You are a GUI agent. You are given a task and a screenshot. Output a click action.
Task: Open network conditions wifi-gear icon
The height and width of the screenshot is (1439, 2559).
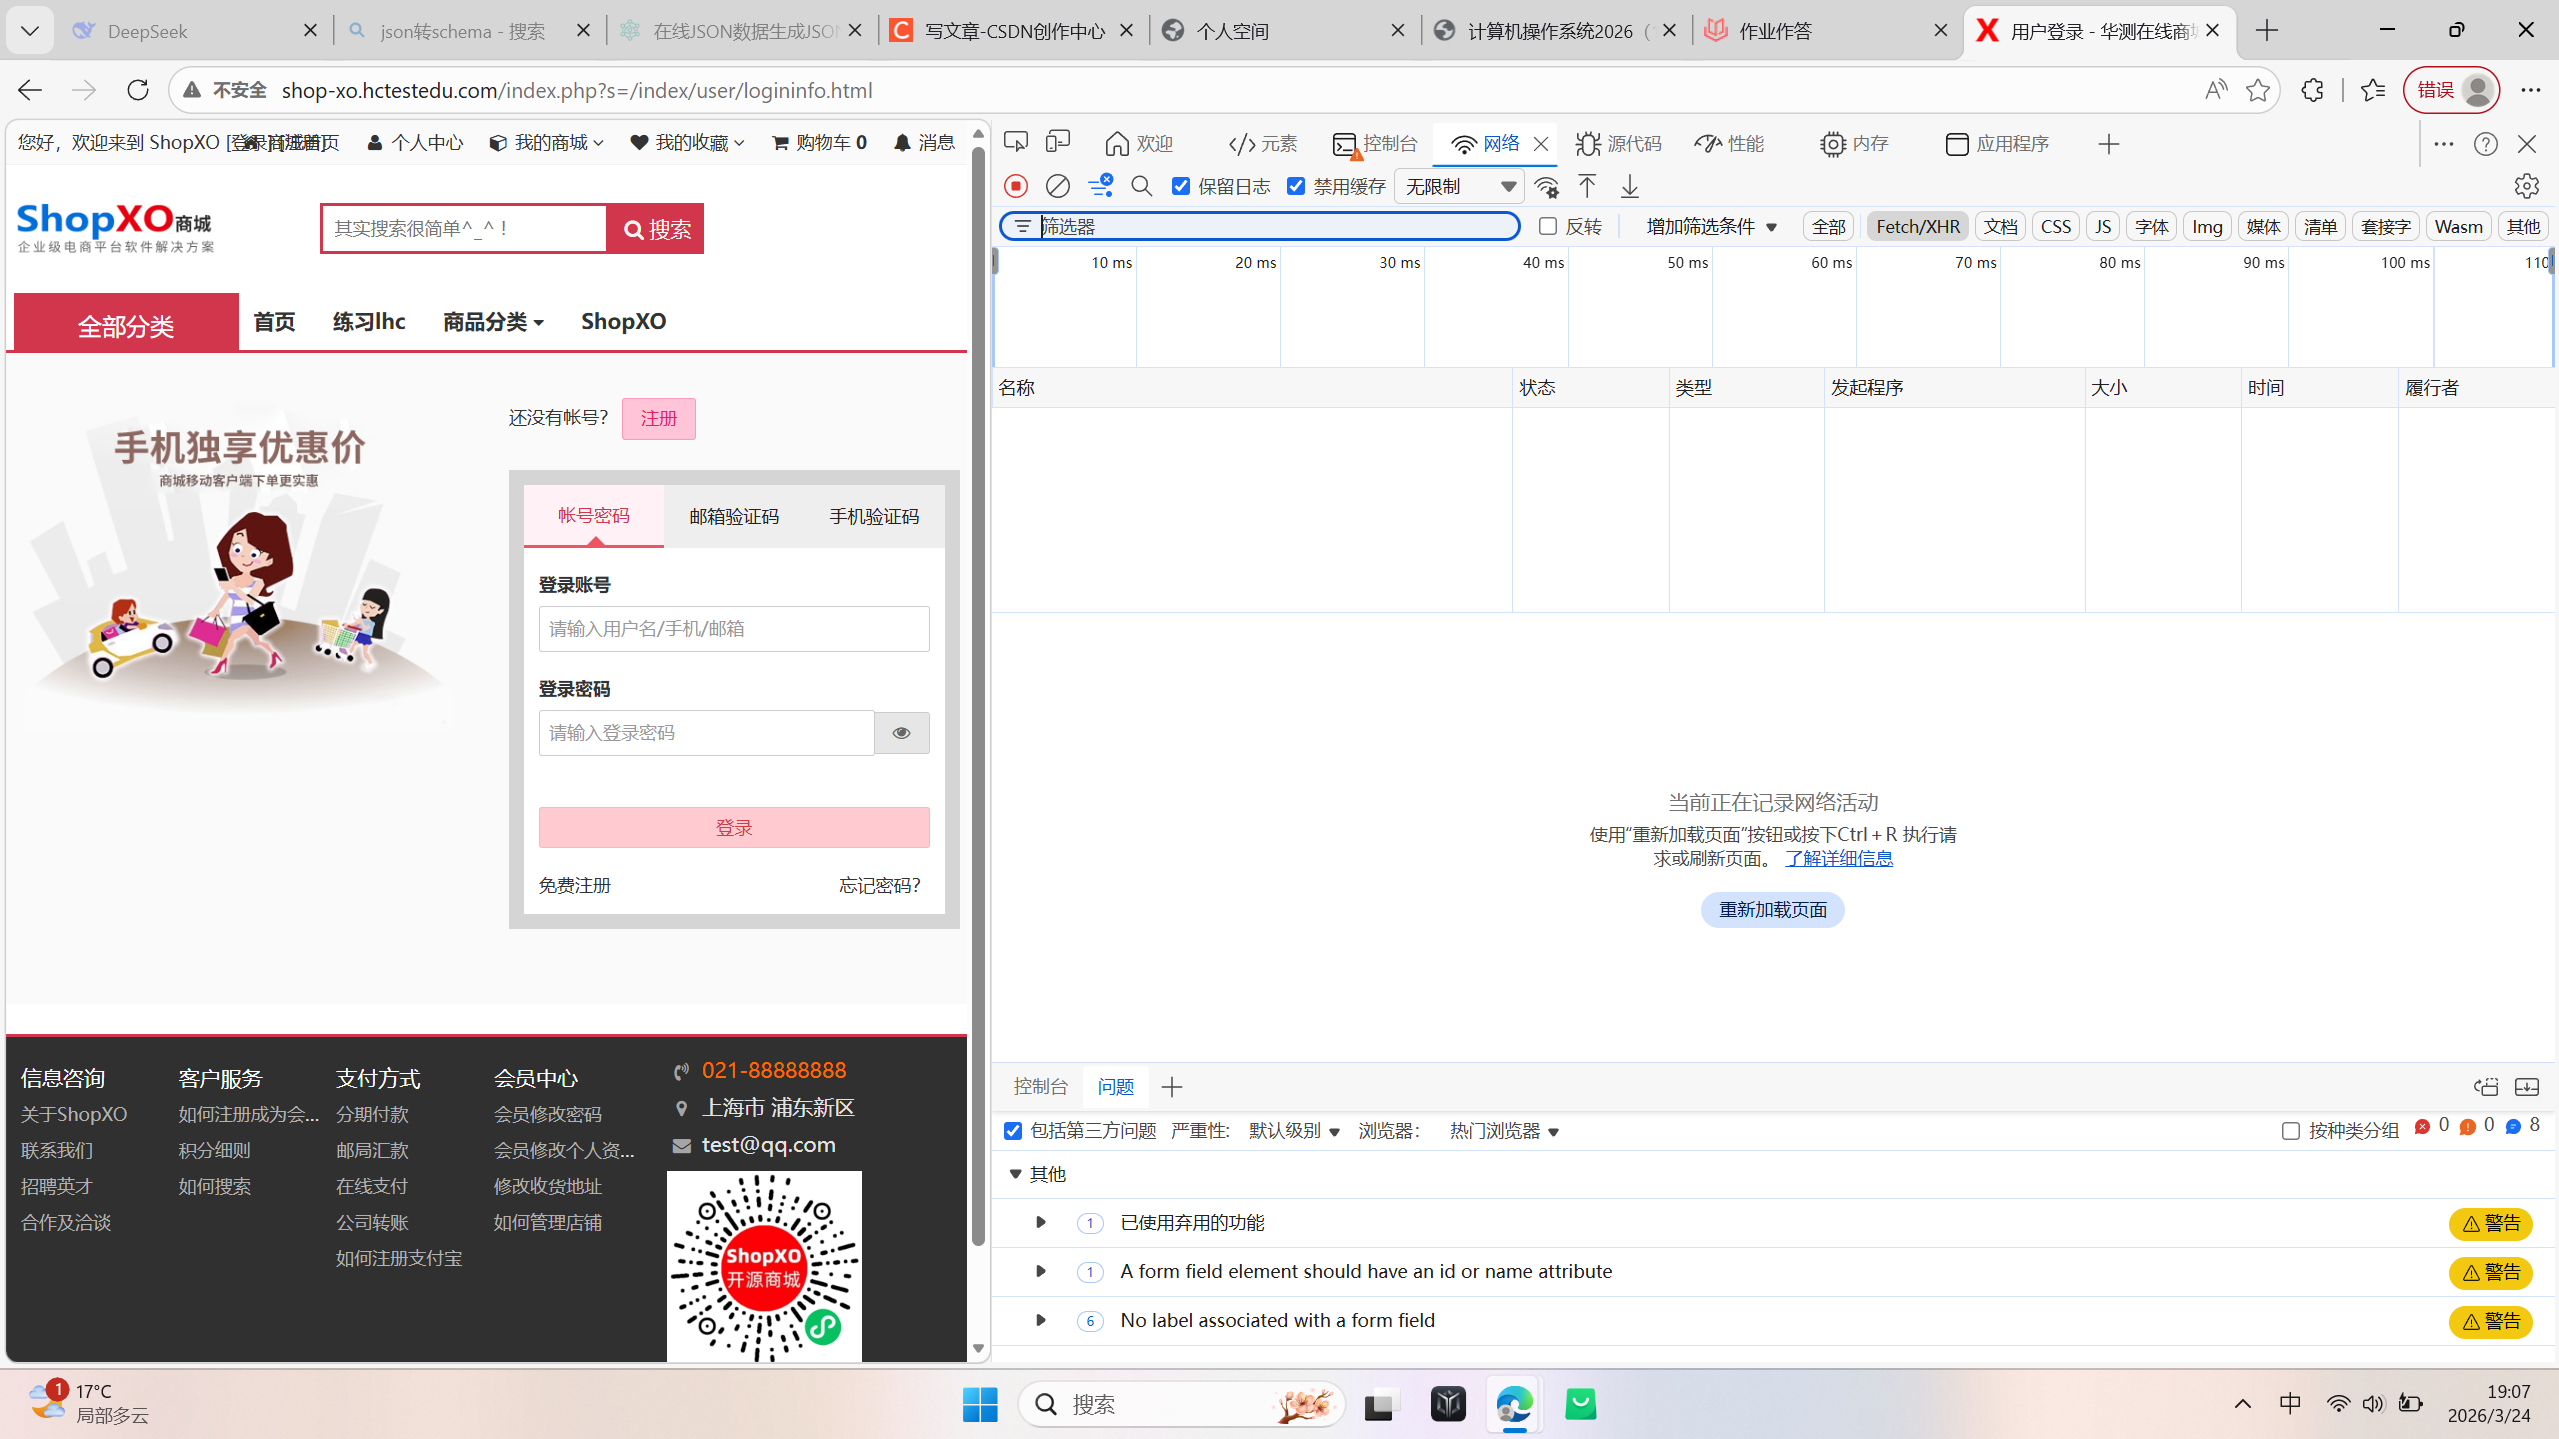[1546, 186]
